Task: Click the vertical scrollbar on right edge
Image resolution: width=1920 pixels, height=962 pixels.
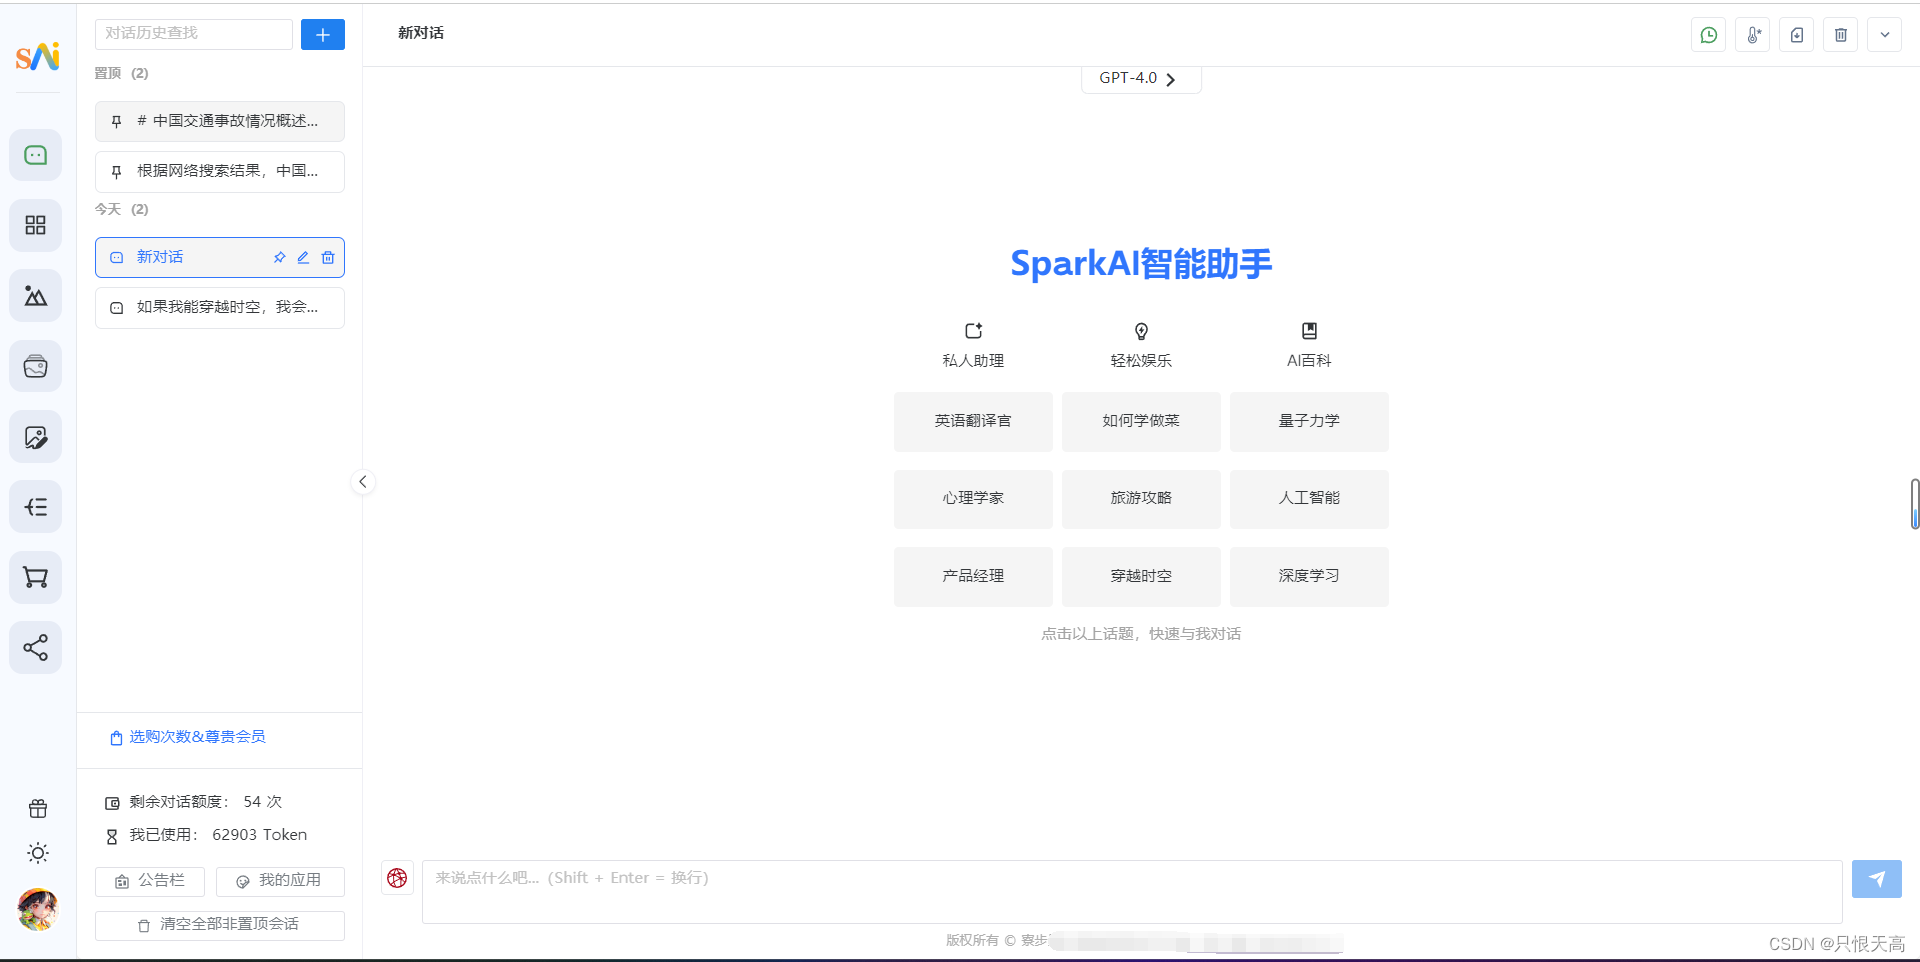Action: tap(1915, 504)
